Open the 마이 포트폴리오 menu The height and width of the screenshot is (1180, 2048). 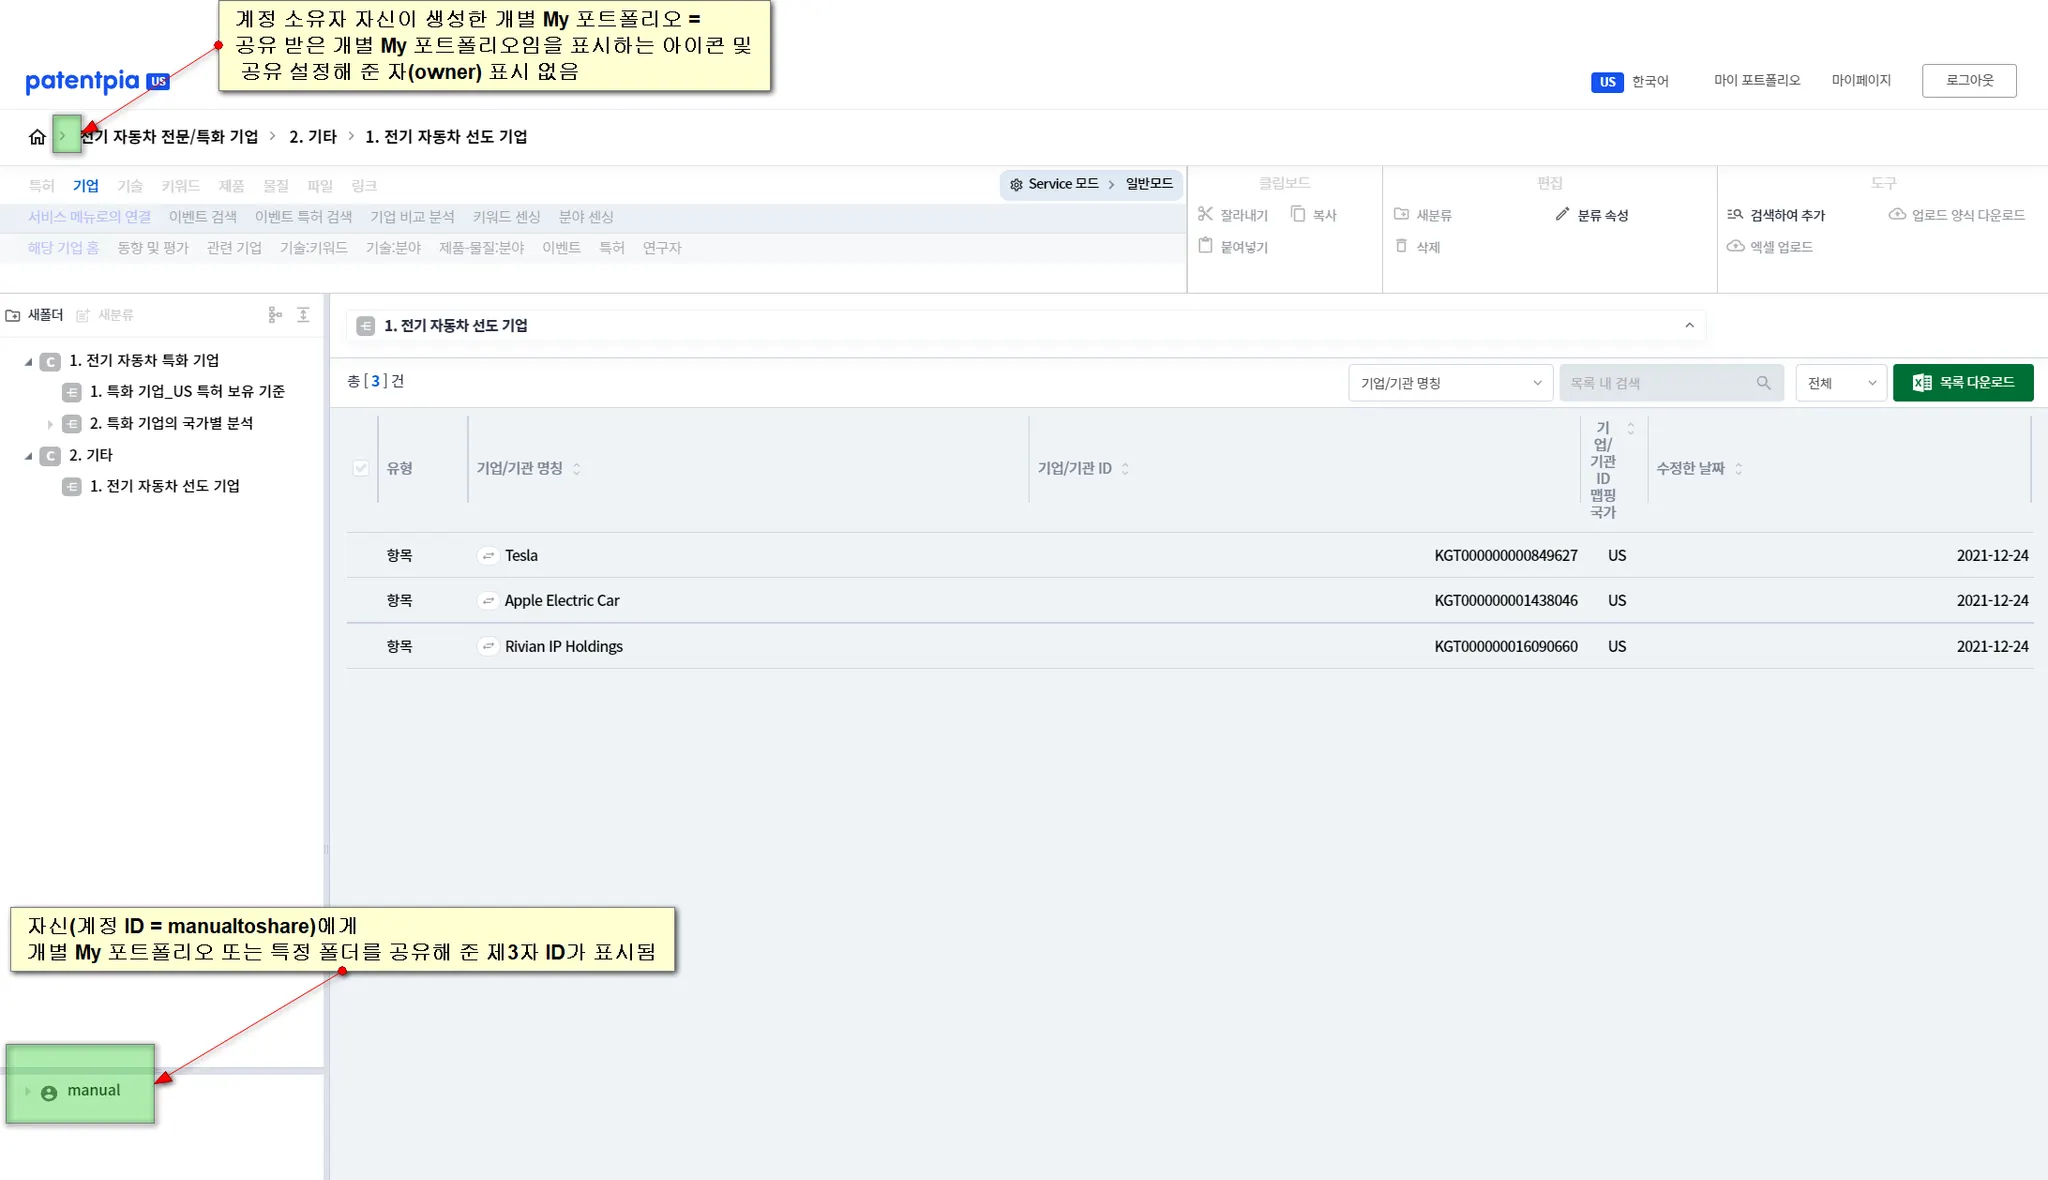pos(1756,81)
